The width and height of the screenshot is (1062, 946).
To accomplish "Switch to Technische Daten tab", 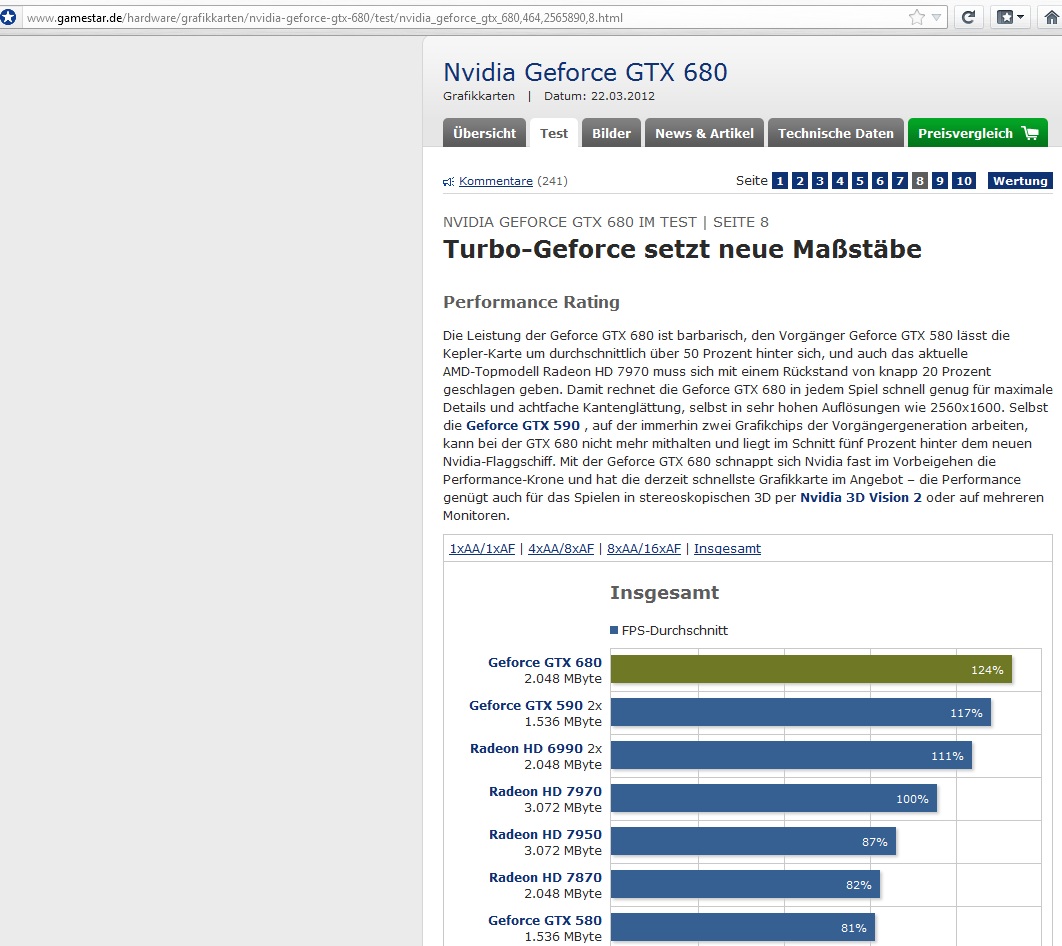I will pos(835,133).
